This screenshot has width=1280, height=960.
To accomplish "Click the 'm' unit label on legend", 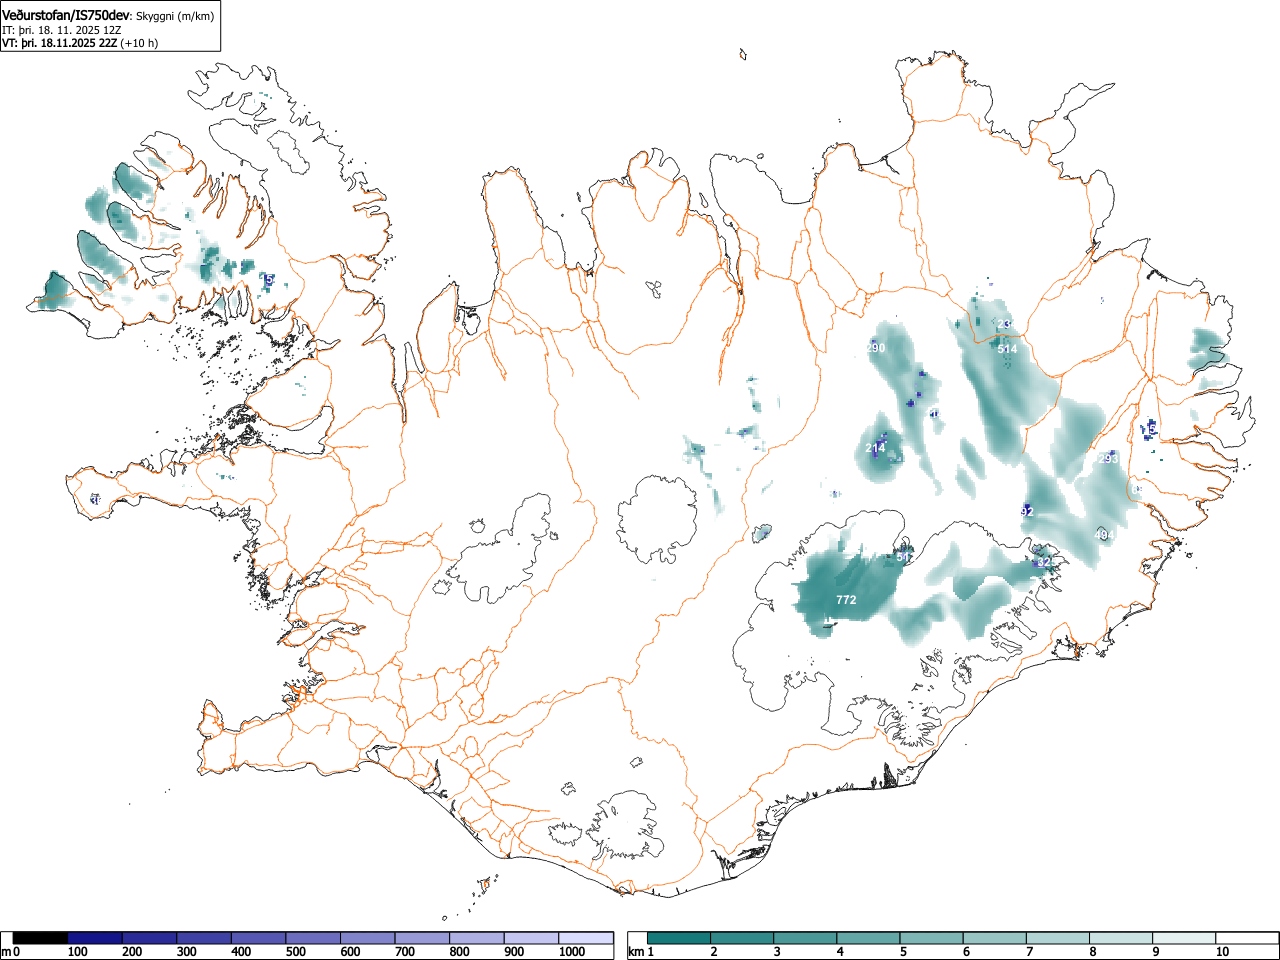I will (x=7, y=952).
